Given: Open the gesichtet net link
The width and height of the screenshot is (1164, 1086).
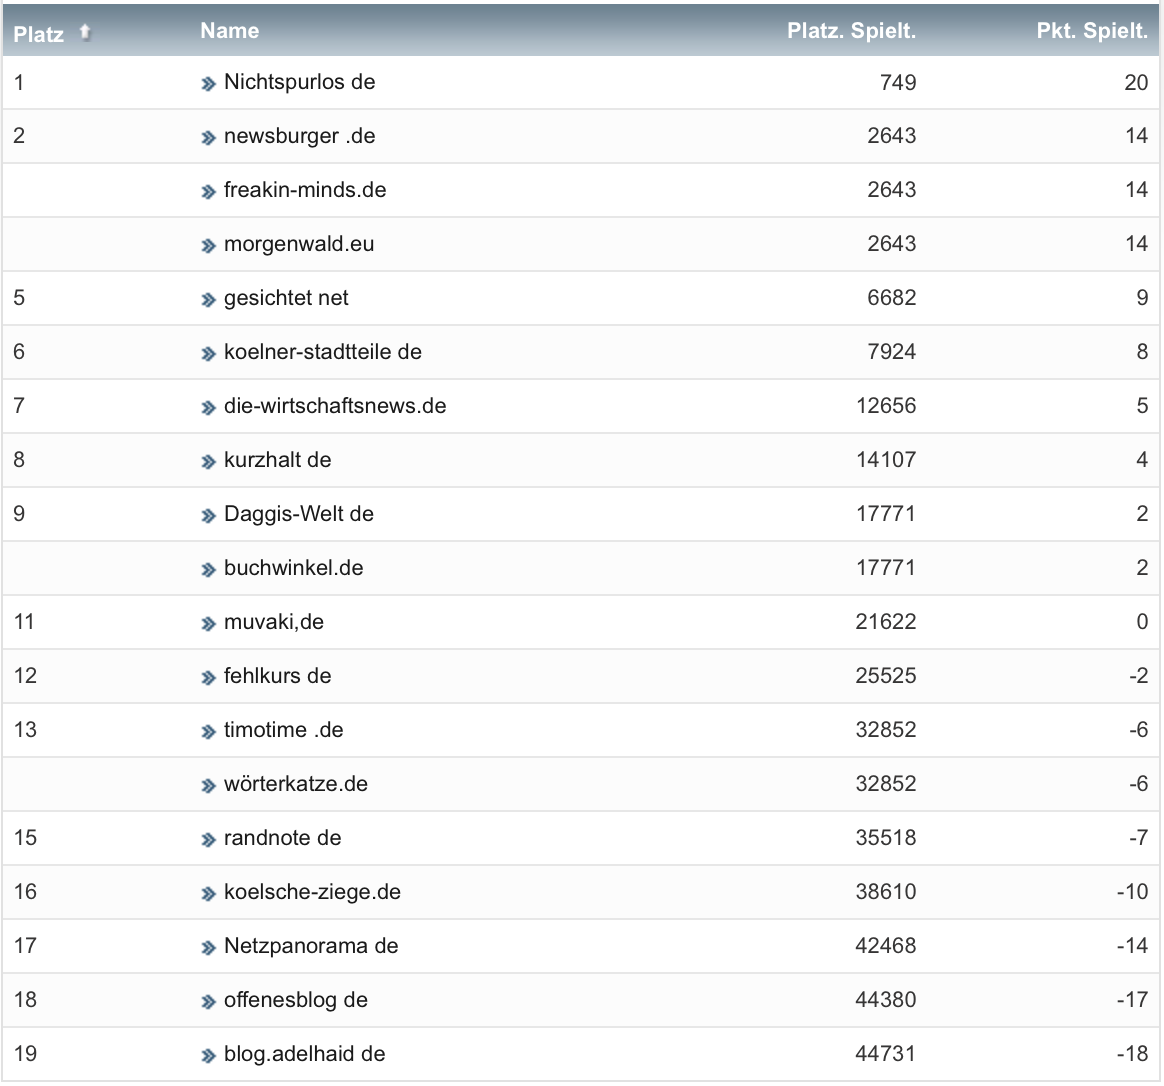Looking at the screenshot, I should [x=286, y=298].
